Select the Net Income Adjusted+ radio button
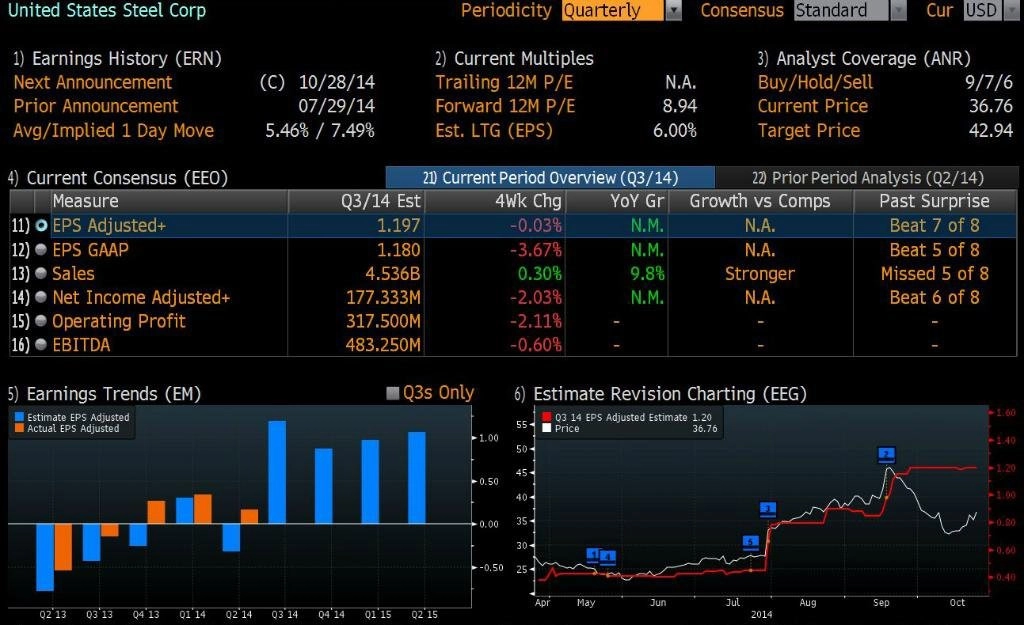The height and width of the screenshot is (625, 1024). pos(41,297)
